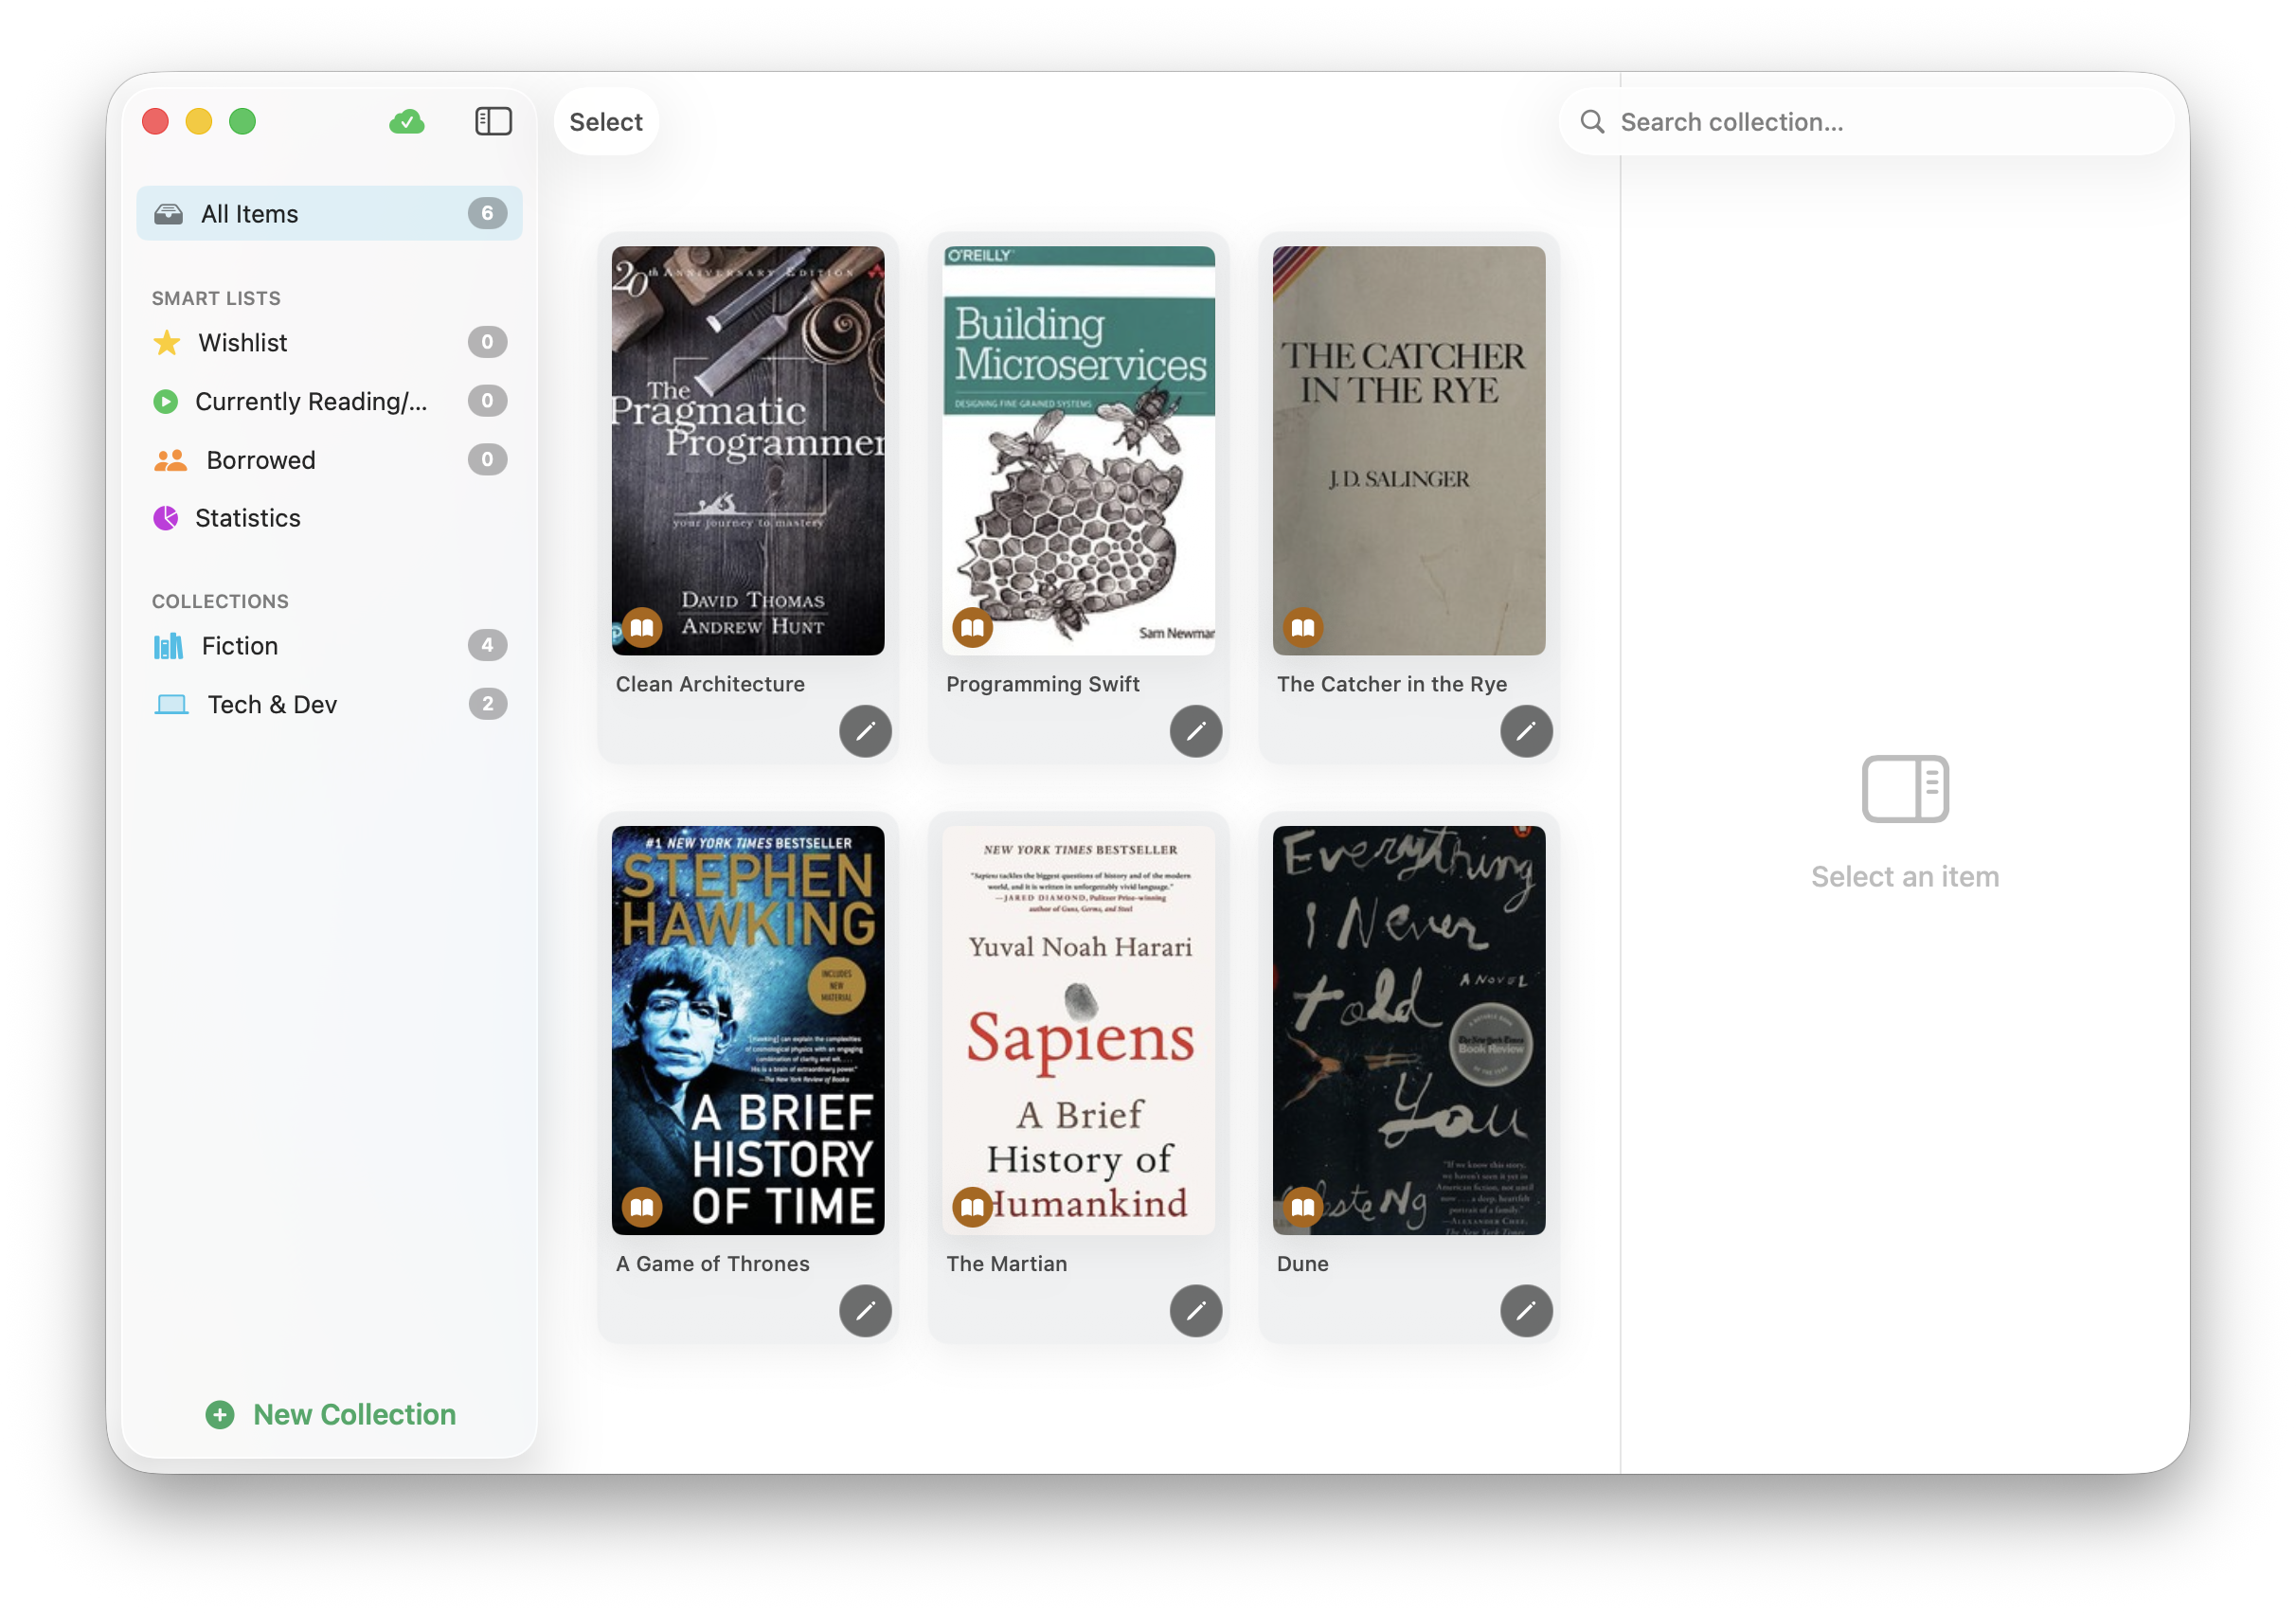The width and height of the screenshot is (2296, 1614).
Task: Edit The Martian item
Action: coord(1195,1311)
